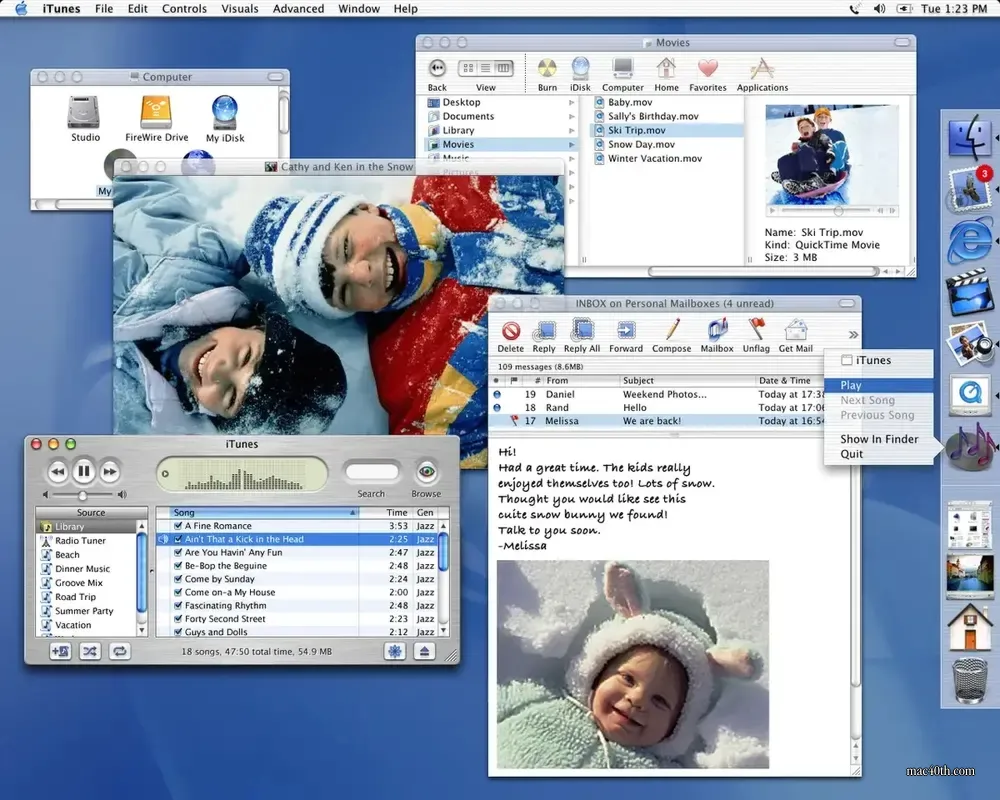Image resolution: width=1000 pixels, height=800 pixels.
Task: Open Mail from the Dock
Action: point(969,187)
